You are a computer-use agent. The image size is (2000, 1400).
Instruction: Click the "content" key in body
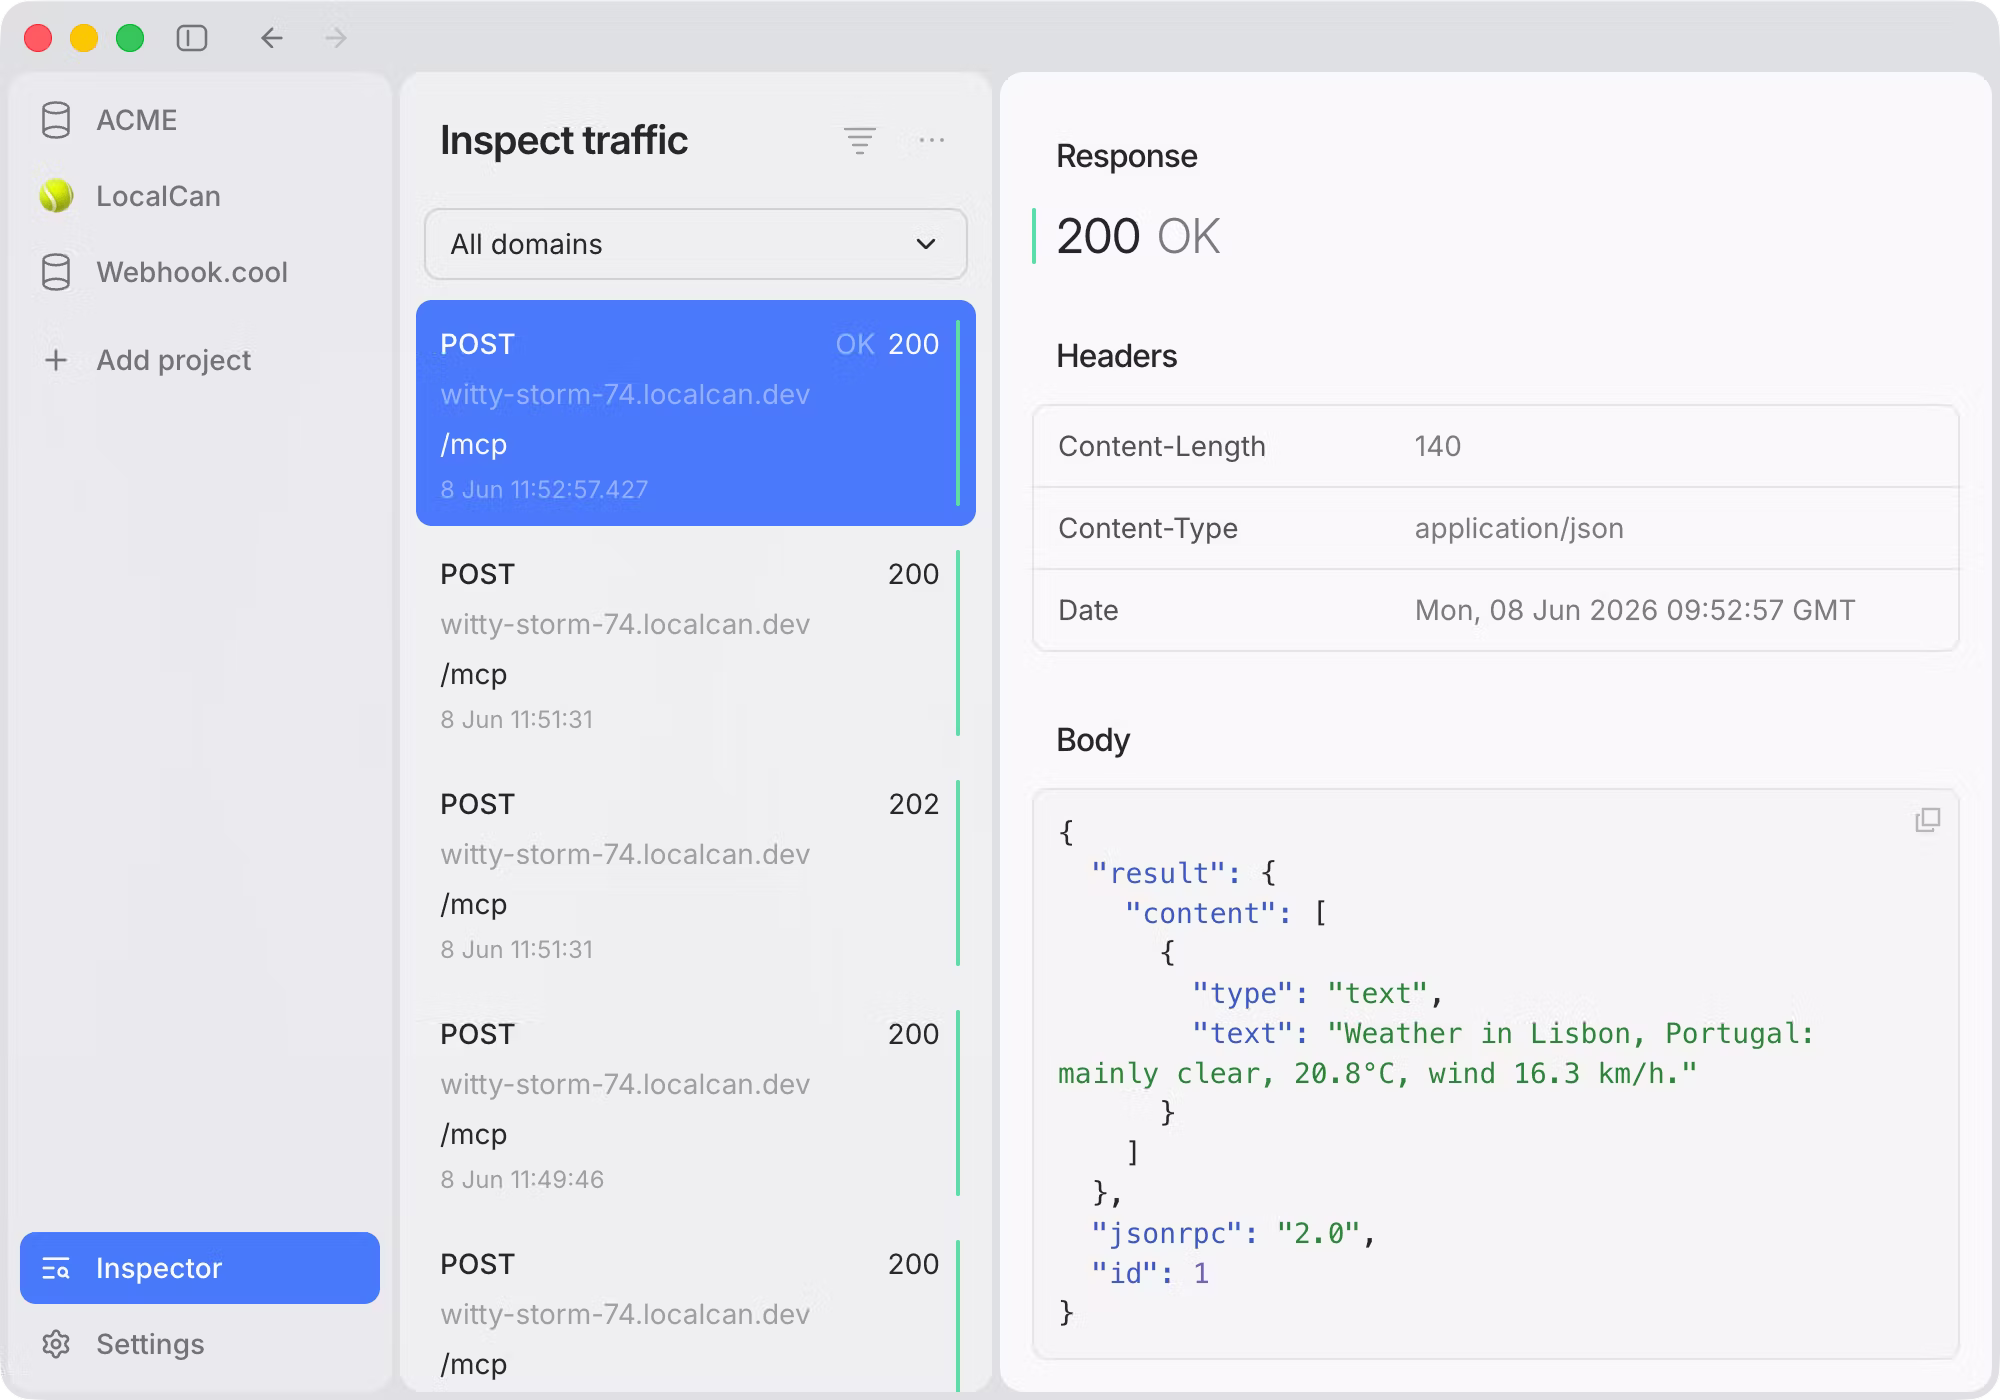(x=1199, y=913)
